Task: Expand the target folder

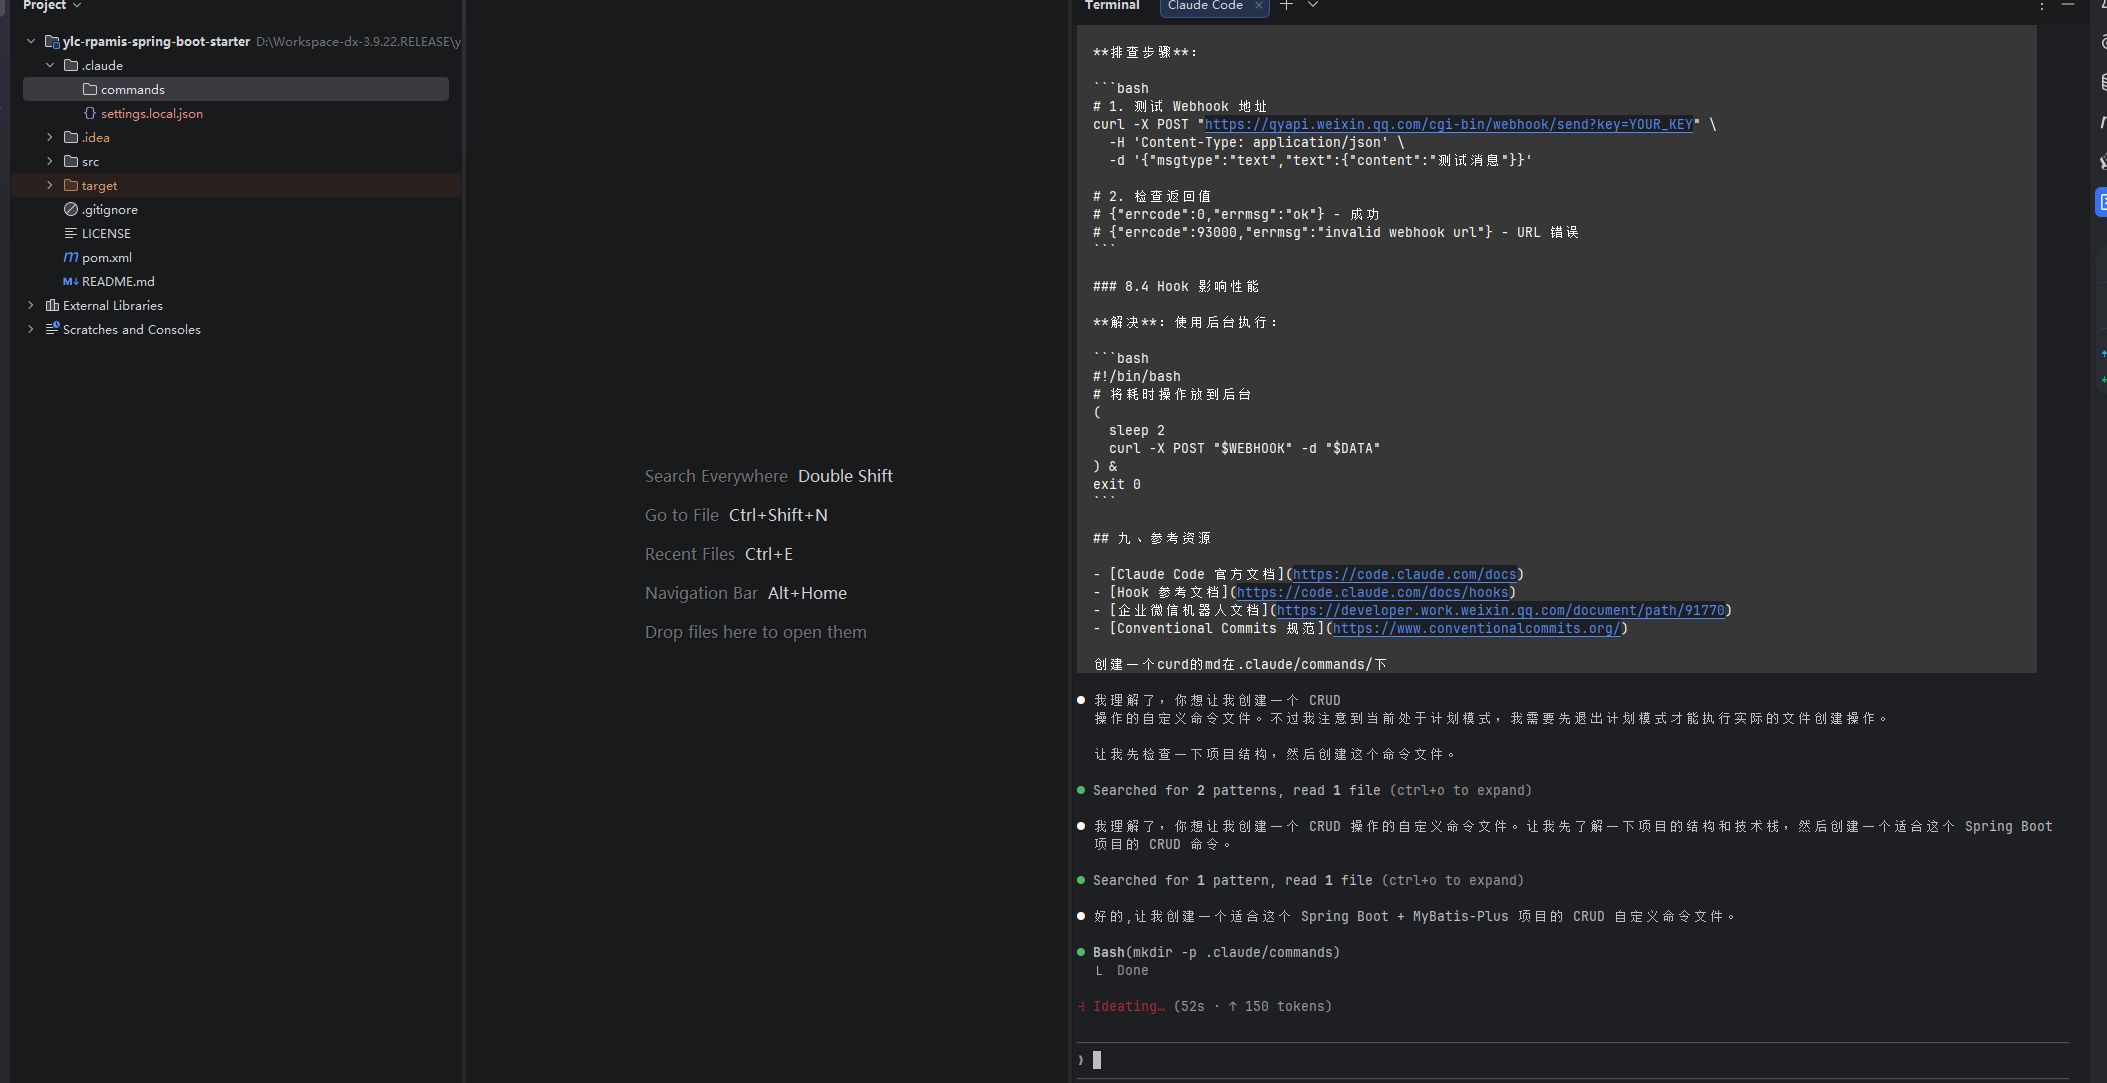Action: (x=50, y=185)
